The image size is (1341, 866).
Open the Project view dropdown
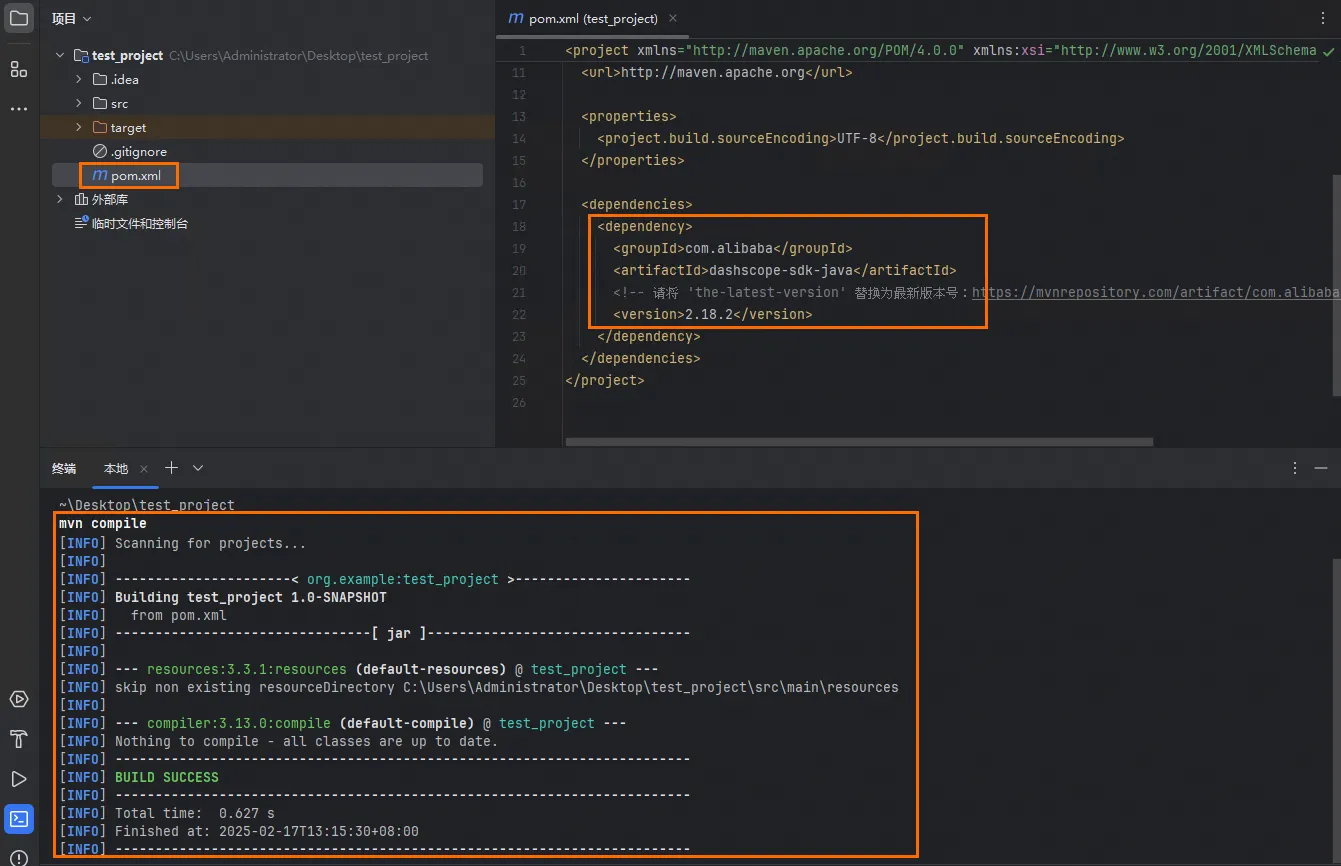(x=71, y=18)
